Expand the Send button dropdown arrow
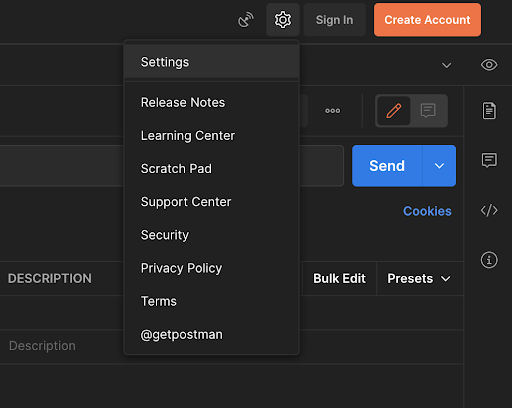 pos(439,166)
